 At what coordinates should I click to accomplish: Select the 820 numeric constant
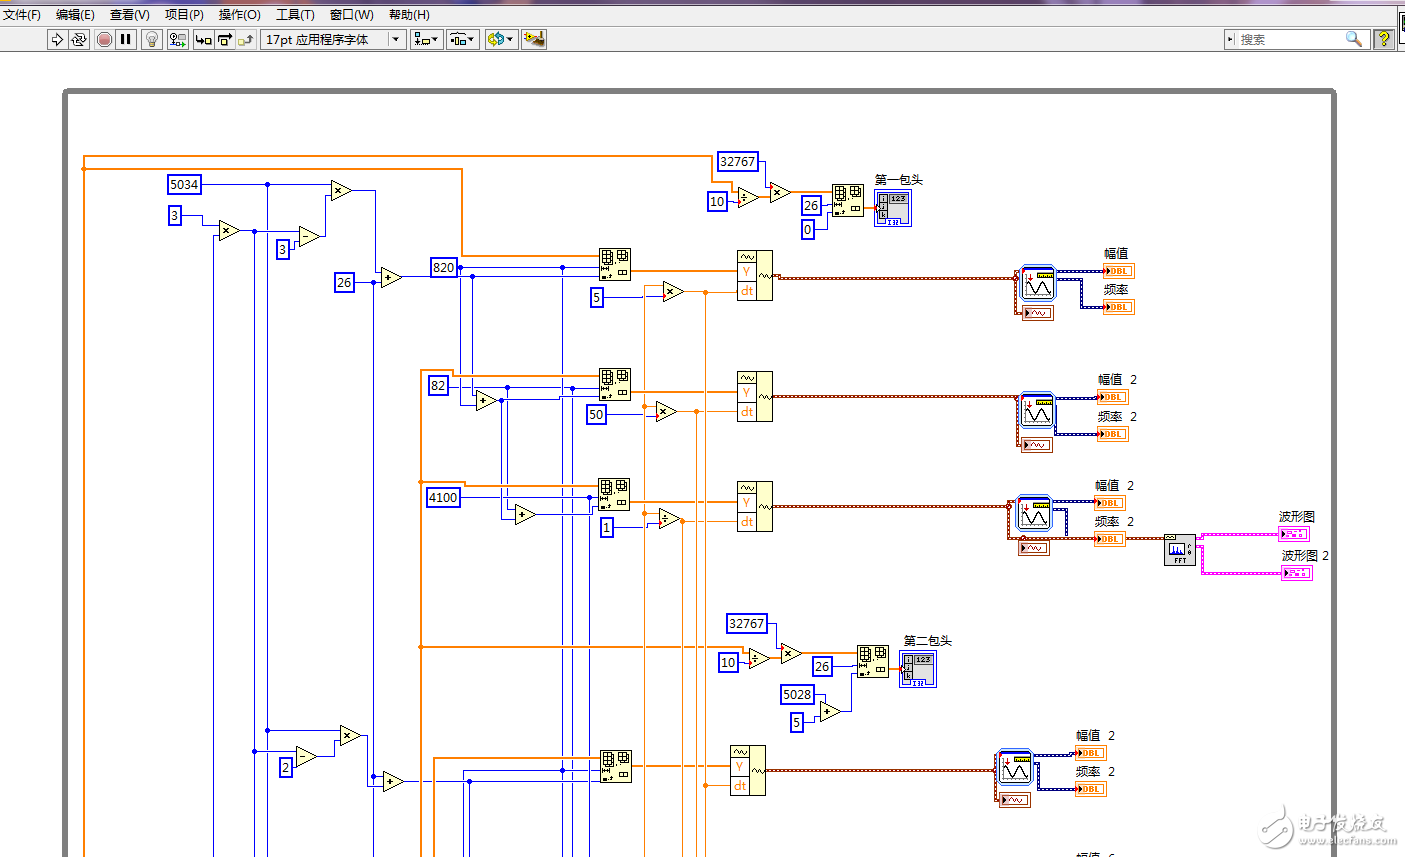[x=444, y=267]
